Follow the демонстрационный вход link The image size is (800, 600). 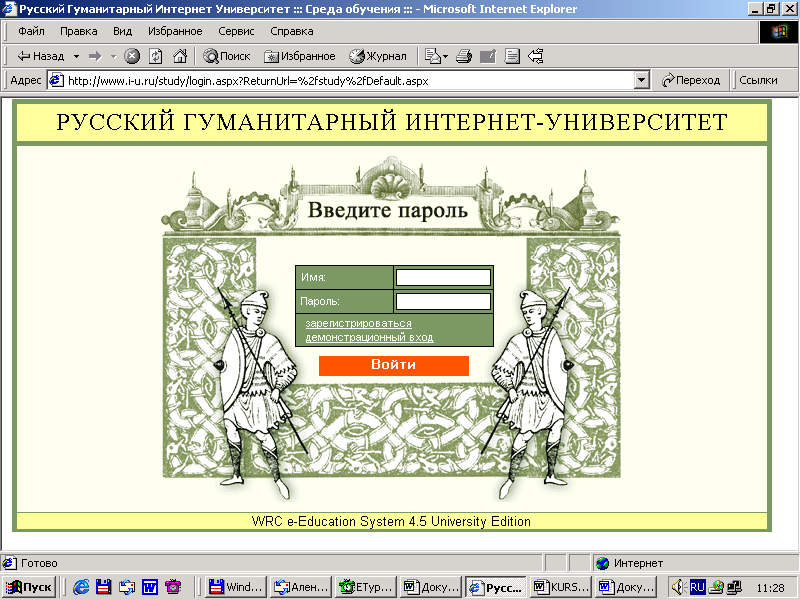click(x=369, y=337)
